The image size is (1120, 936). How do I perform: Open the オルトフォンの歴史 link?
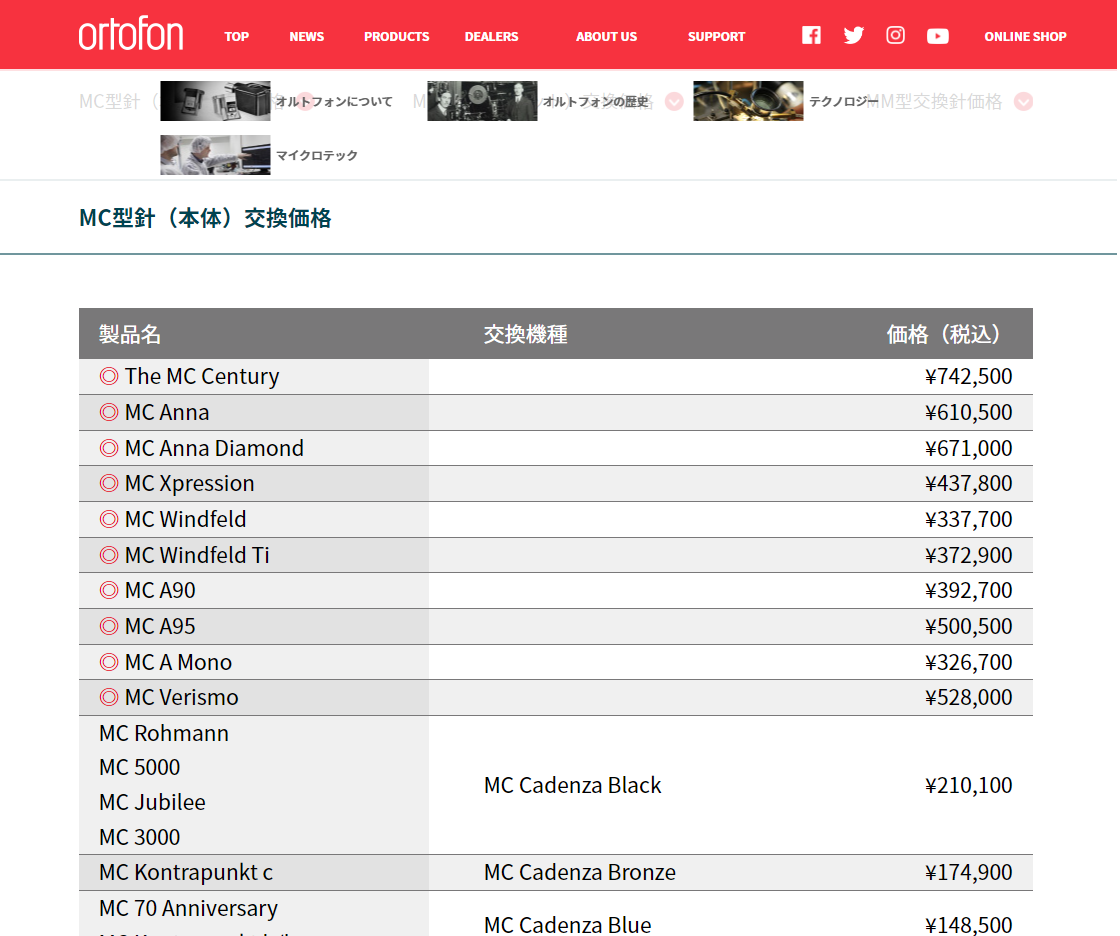596,101
